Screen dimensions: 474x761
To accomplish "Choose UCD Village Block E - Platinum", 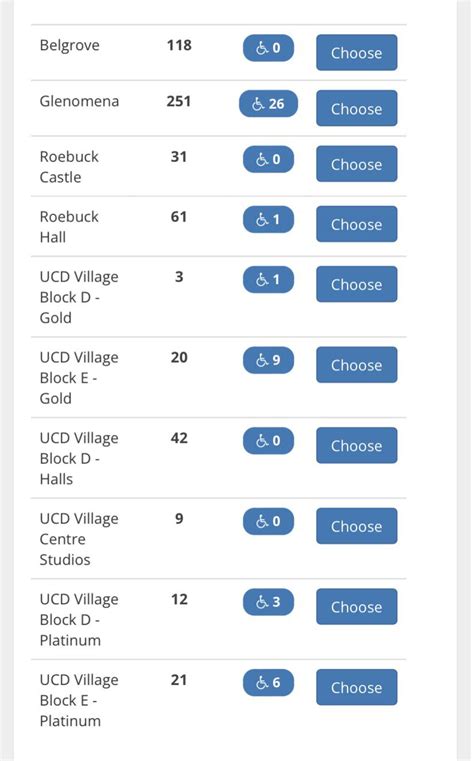I will (x=357, y=687).
